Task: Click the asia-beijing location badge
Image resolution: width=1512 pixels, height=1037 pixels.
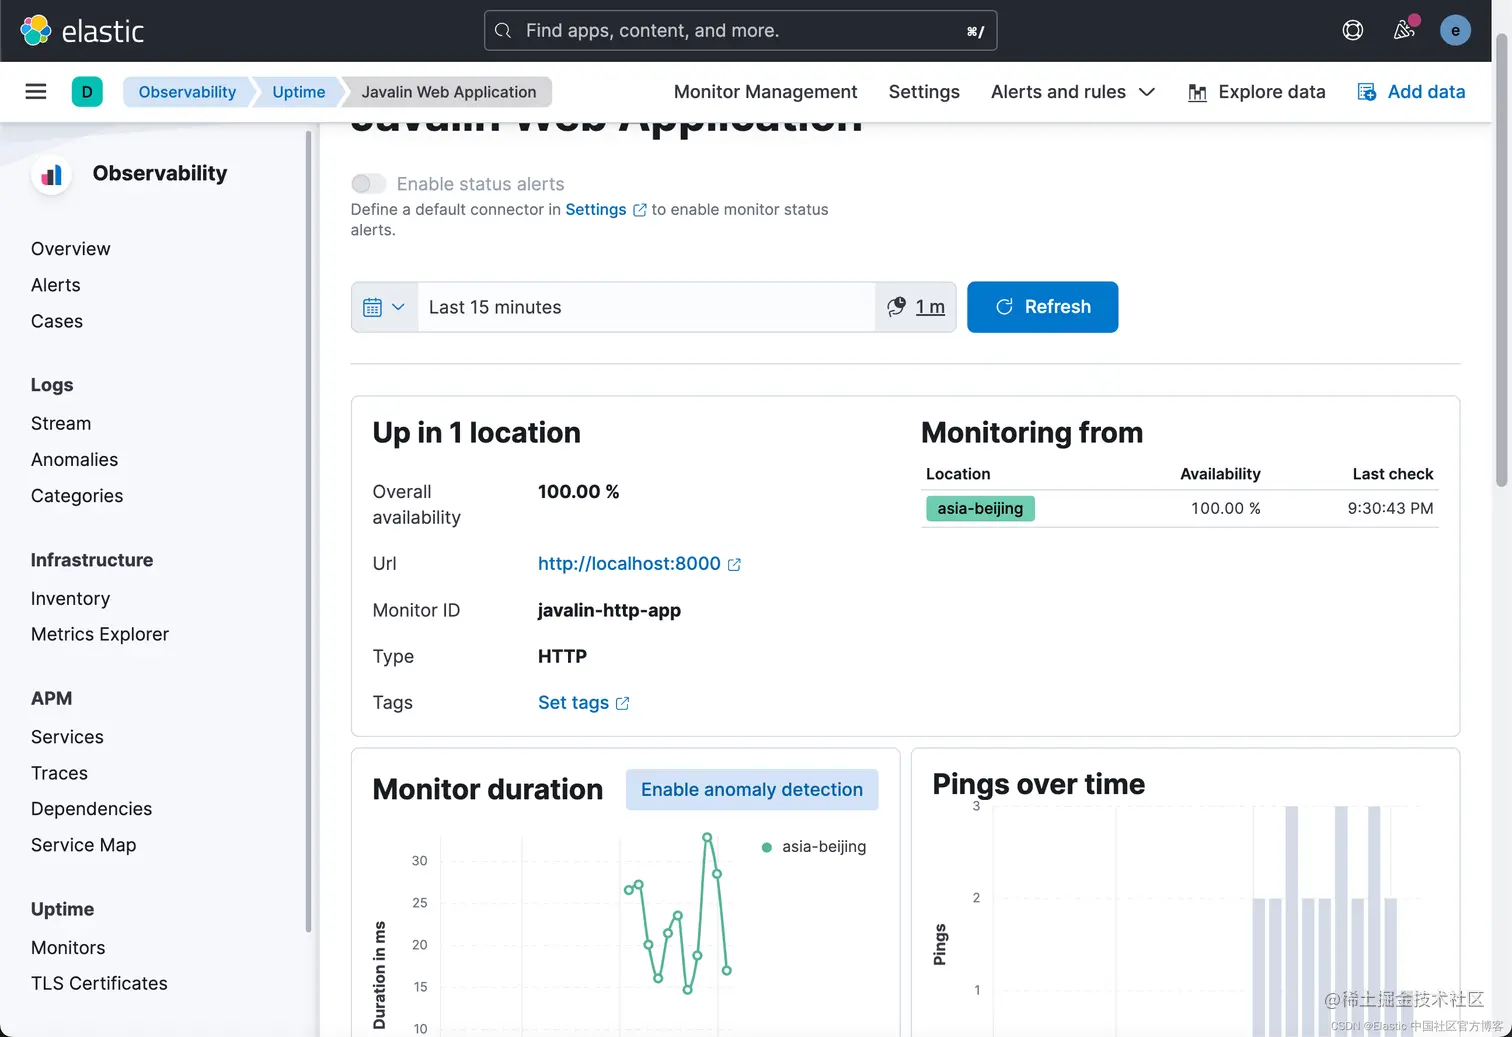Action: pos(980,508)
